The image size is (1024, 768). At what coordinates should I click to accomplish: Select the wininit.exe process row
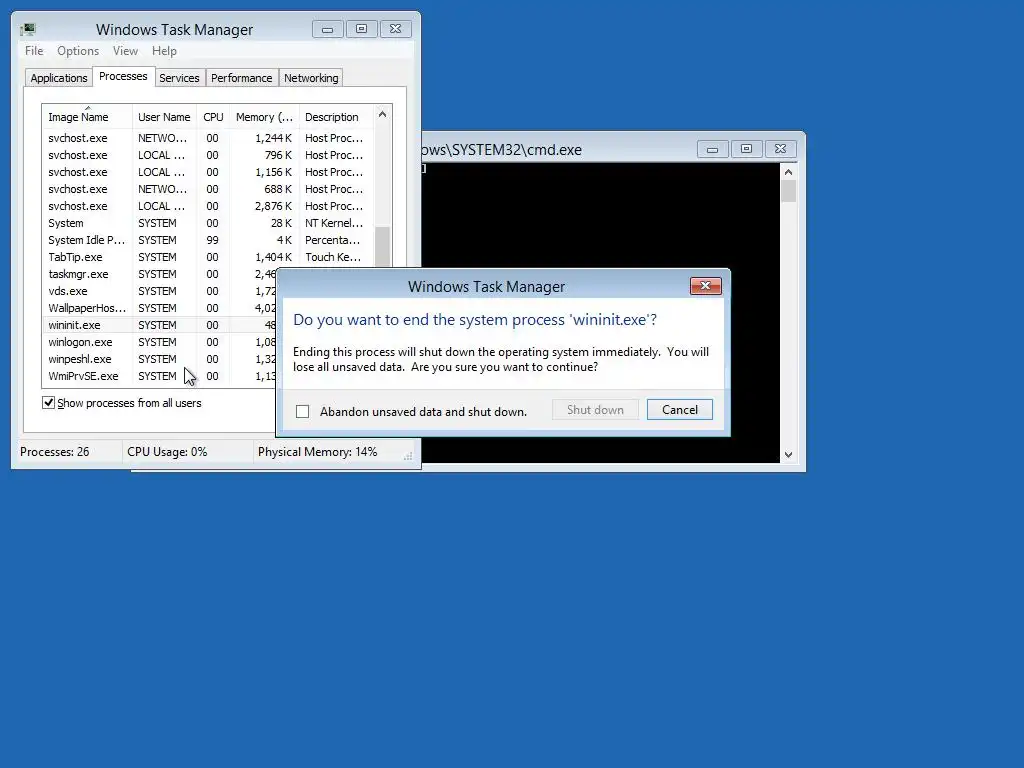[161, 325]
